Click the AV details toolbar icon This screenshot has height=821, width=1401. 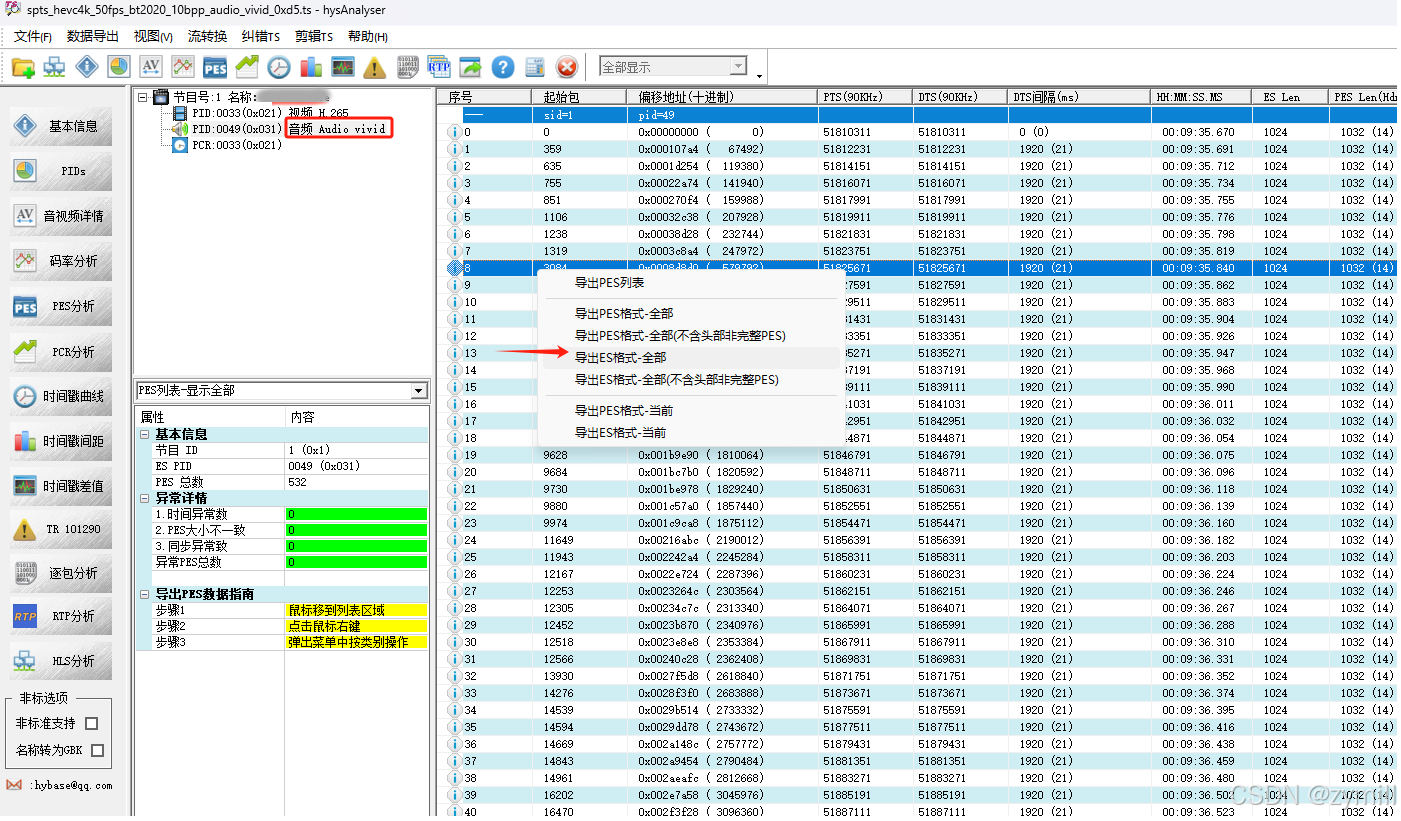151,67
